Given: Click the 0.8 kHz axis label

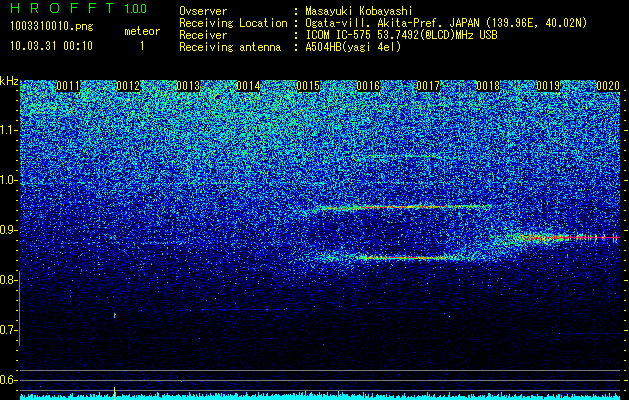Looking at the screenshot, I should [x=9, y=280].
